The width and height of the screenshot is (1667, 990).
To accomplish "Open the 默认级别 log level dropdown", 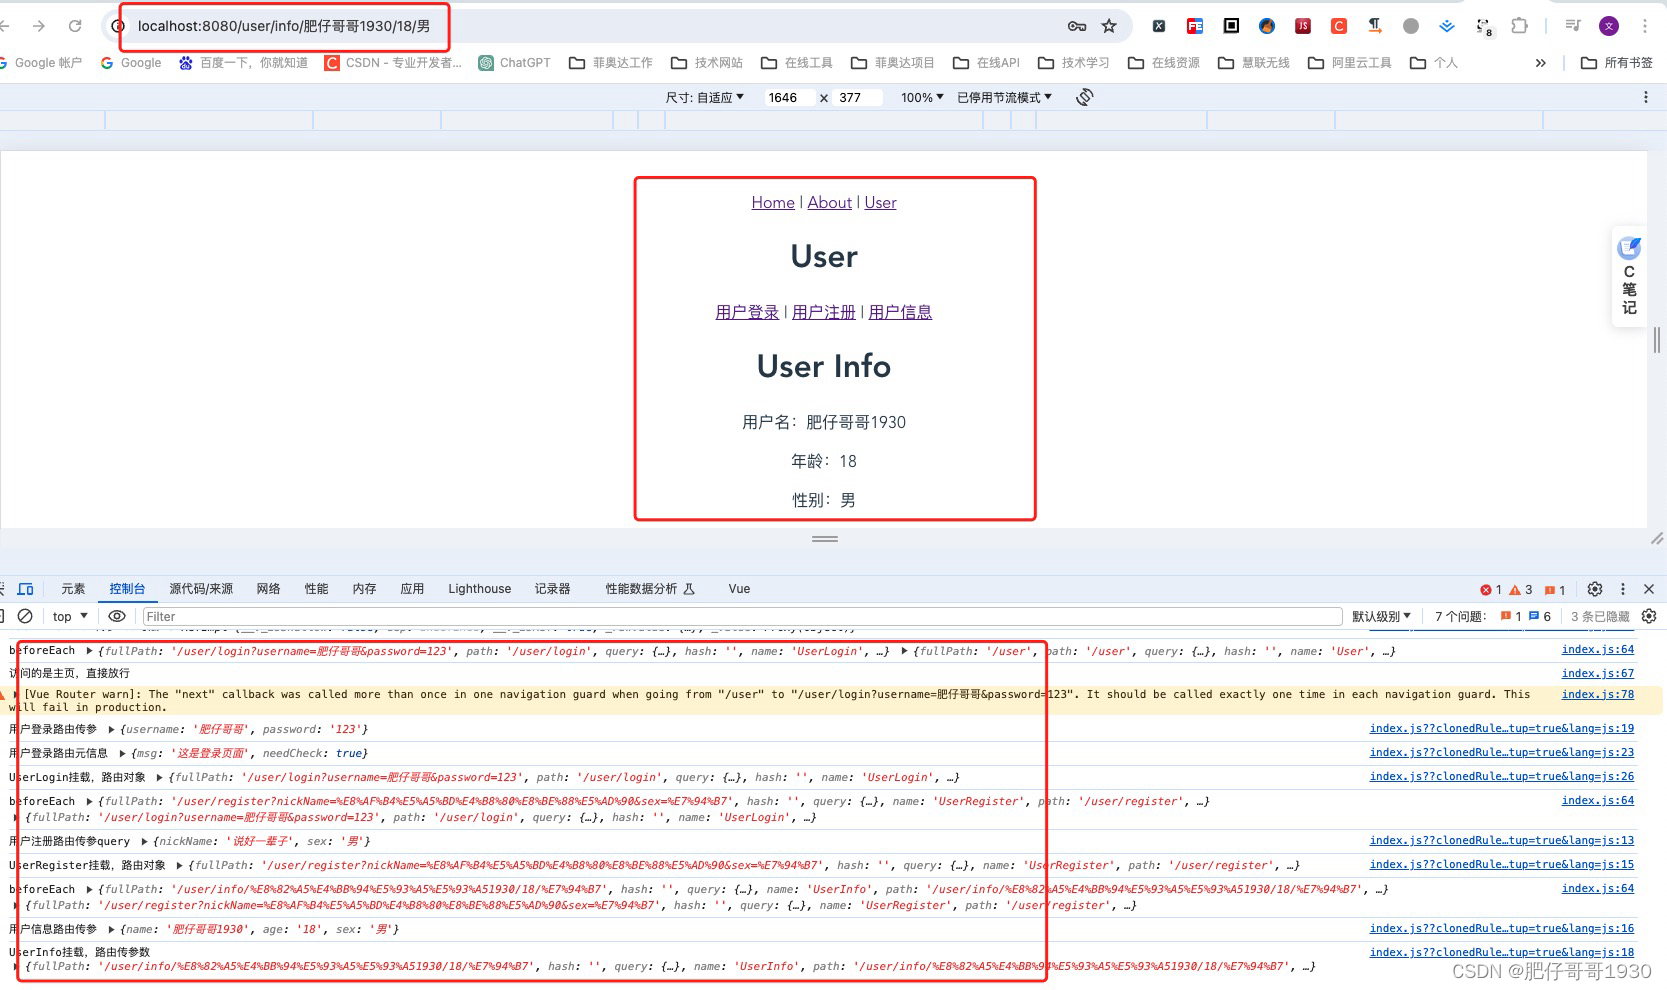I will coord(1381,616).
